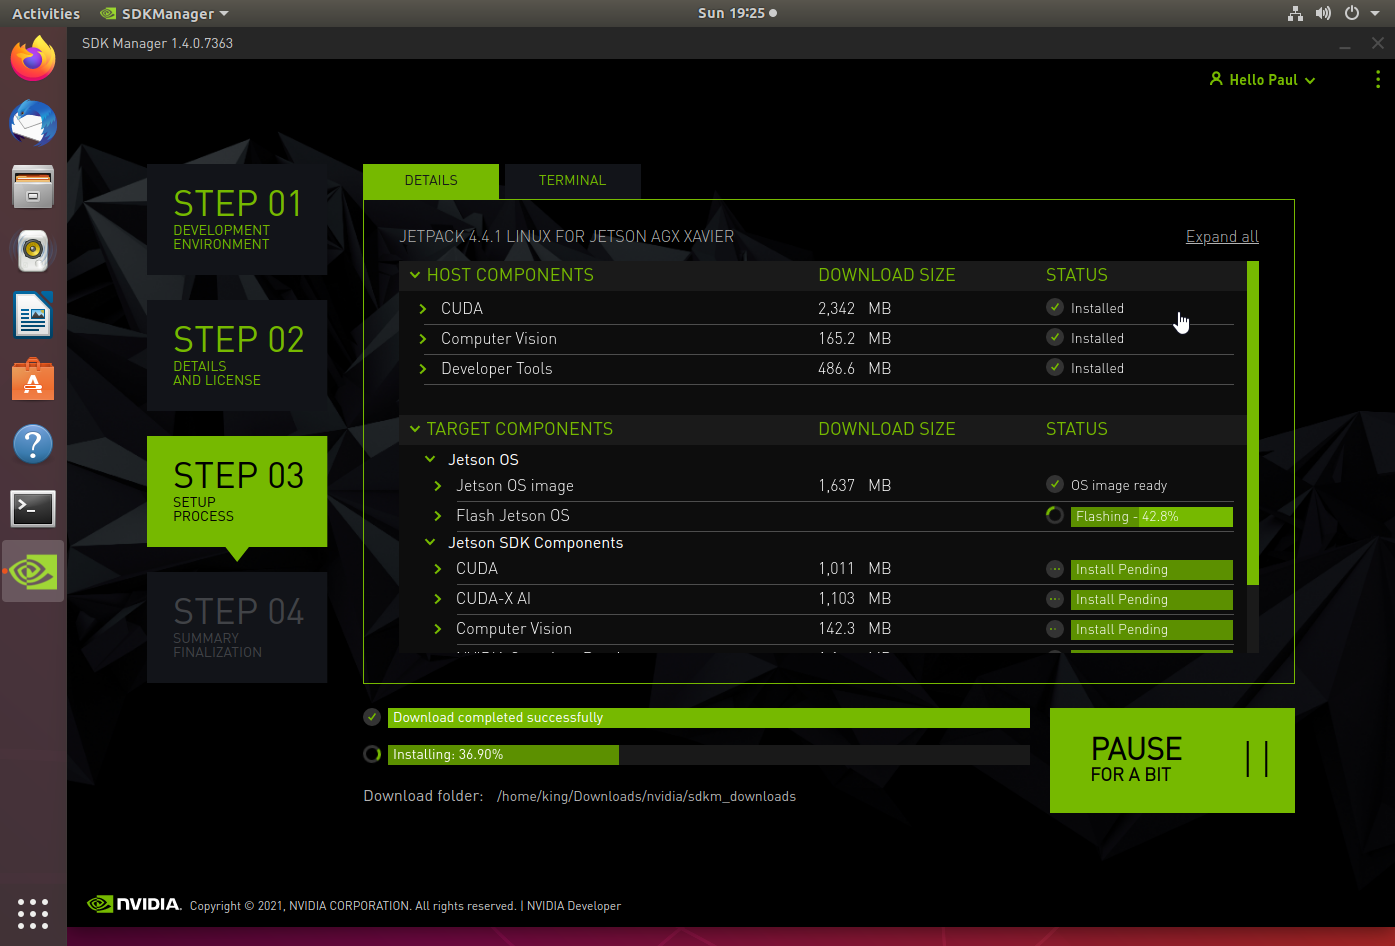Screen dimensions: 1395x946
Task: Click target CUDA pending status icon
Action: [x=1055, y=569]
